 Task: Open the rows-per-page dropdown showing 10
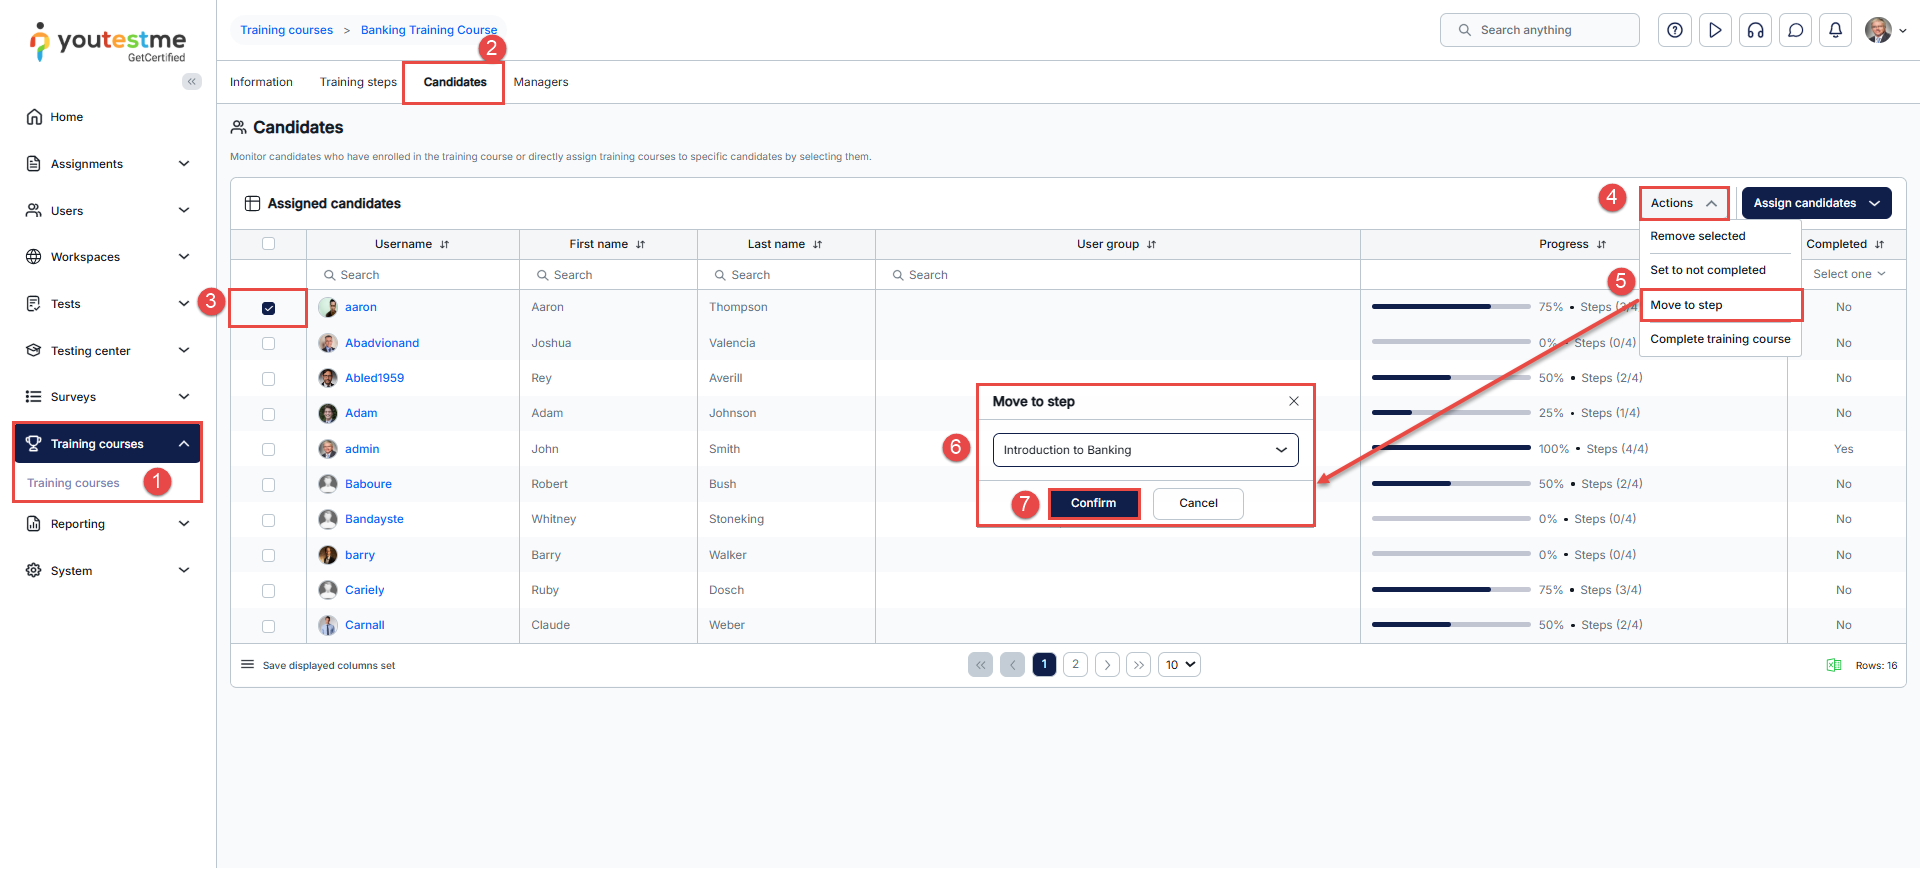1179,665
